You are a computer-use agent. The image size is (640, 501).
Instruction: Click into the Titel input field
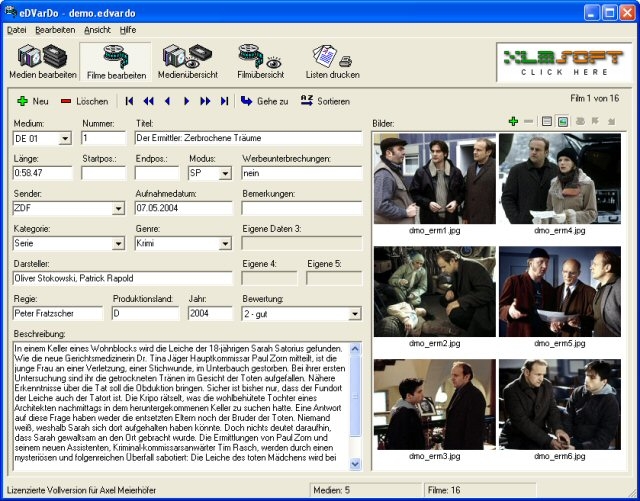click(x=247, y=138)
